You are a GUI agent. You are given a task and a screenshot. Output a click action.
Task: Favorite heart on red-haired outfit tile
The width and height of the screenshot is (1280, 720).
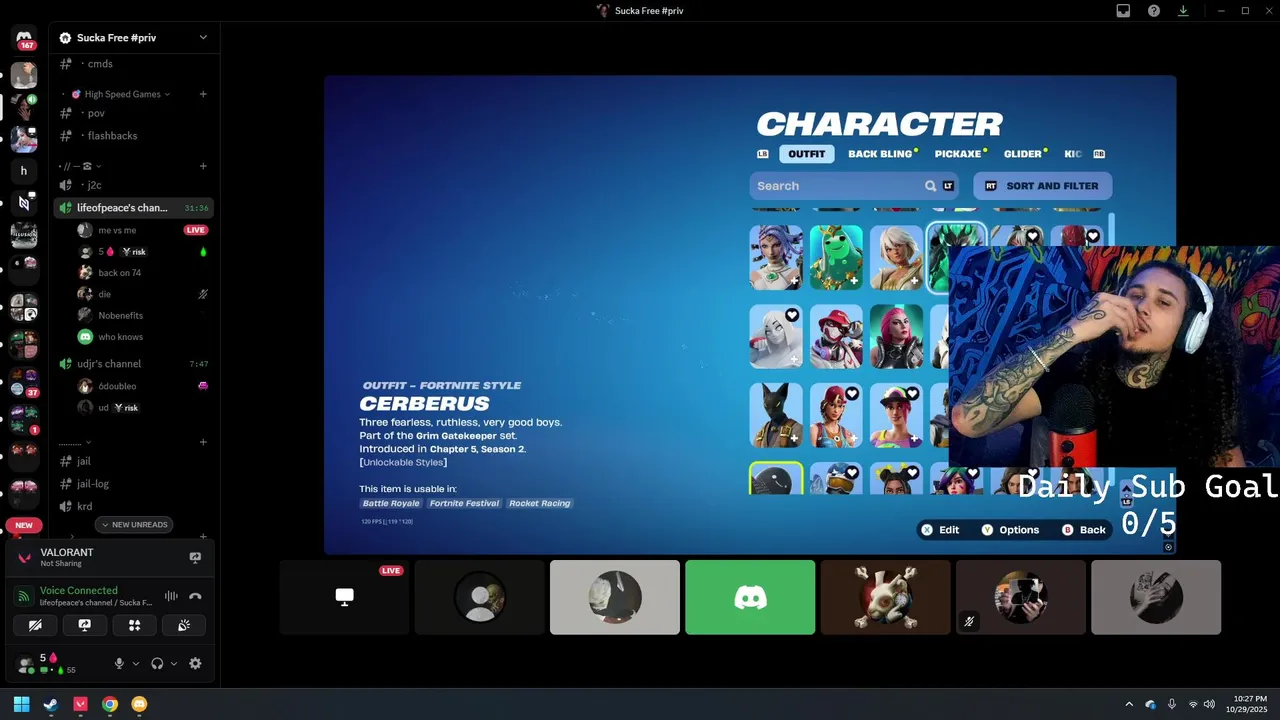(1093, 237)
